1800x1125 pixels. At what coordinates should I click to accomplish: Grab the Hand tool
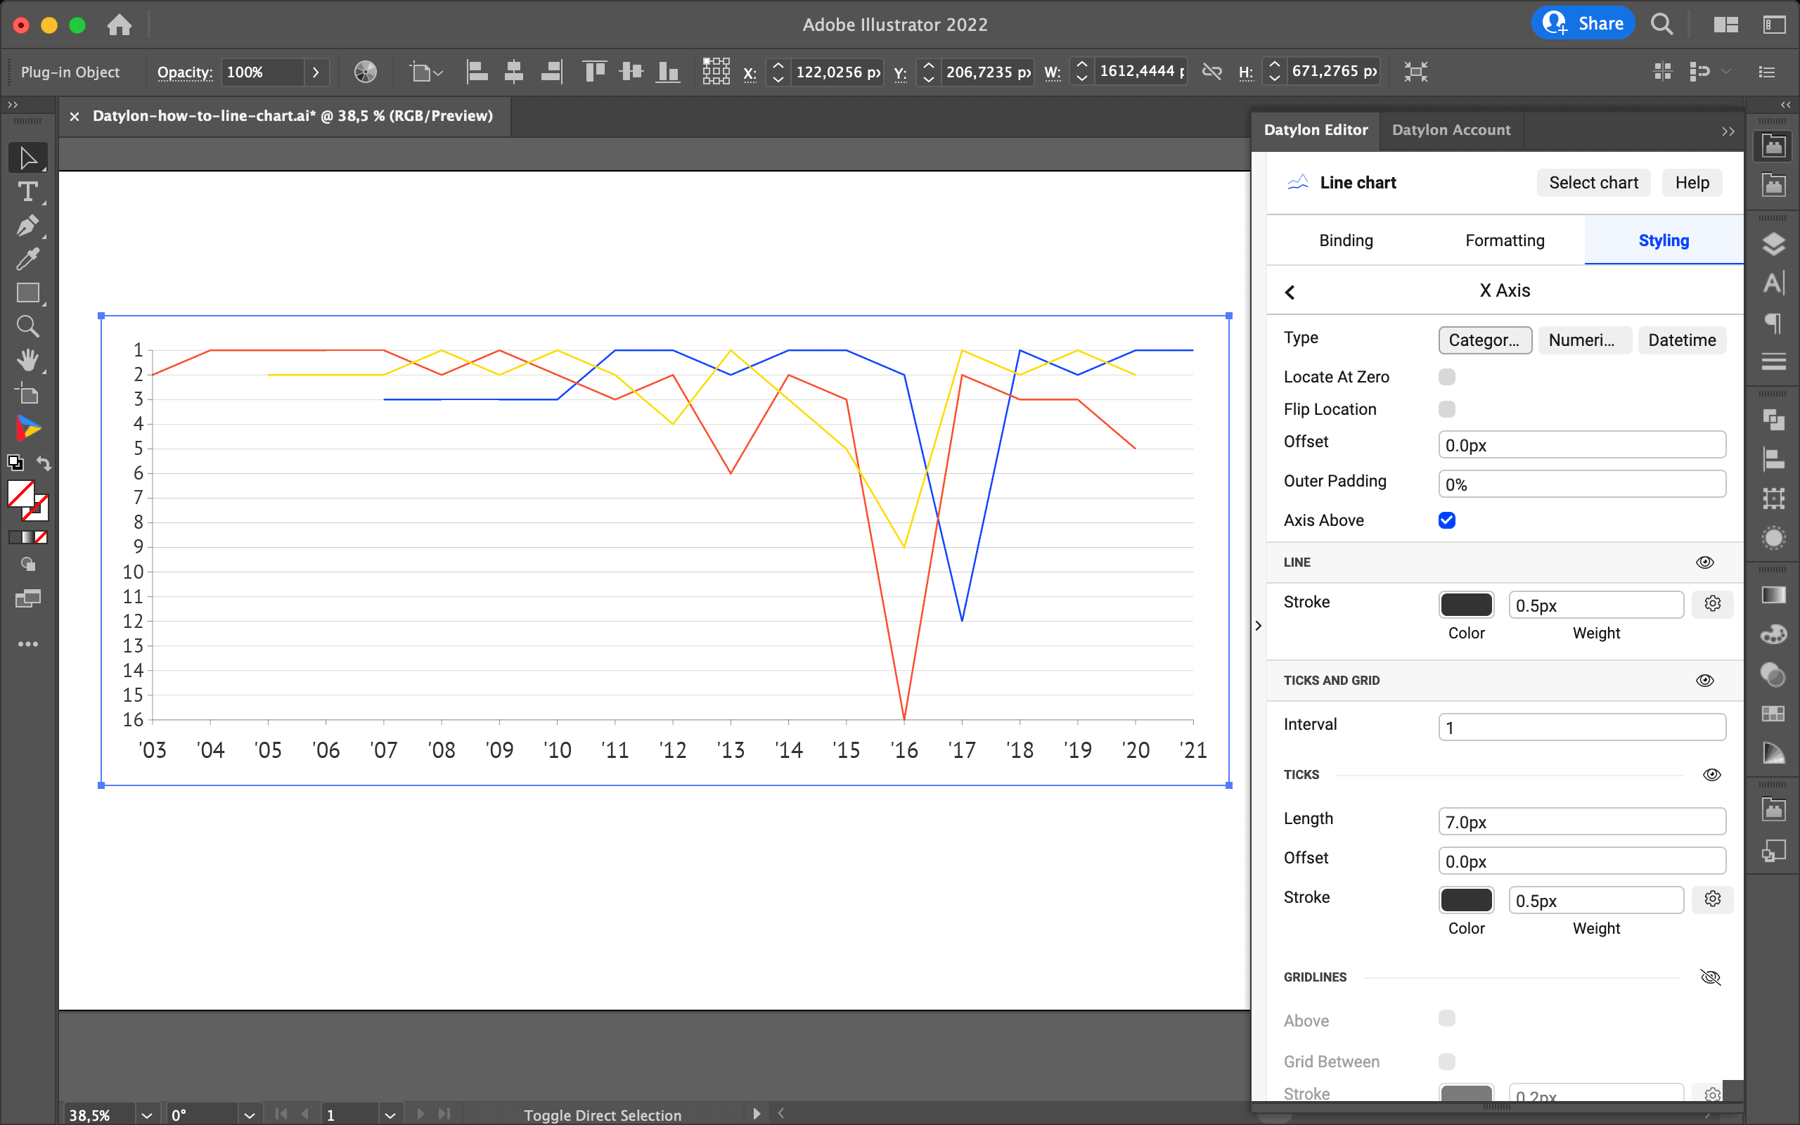coord(28,360)
